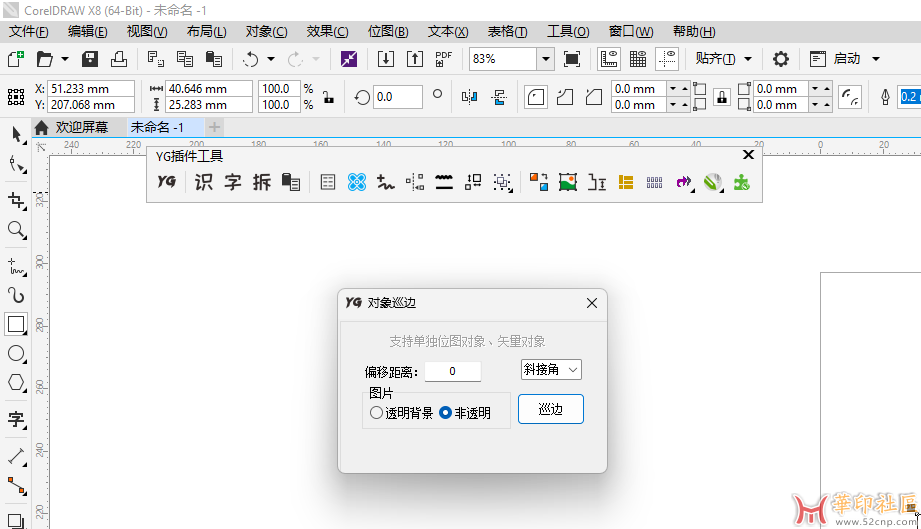The height and width of the screenshot is (529, 921).
Task: Open the 斜接角 corner type dropdown
Action: point(551,369)
